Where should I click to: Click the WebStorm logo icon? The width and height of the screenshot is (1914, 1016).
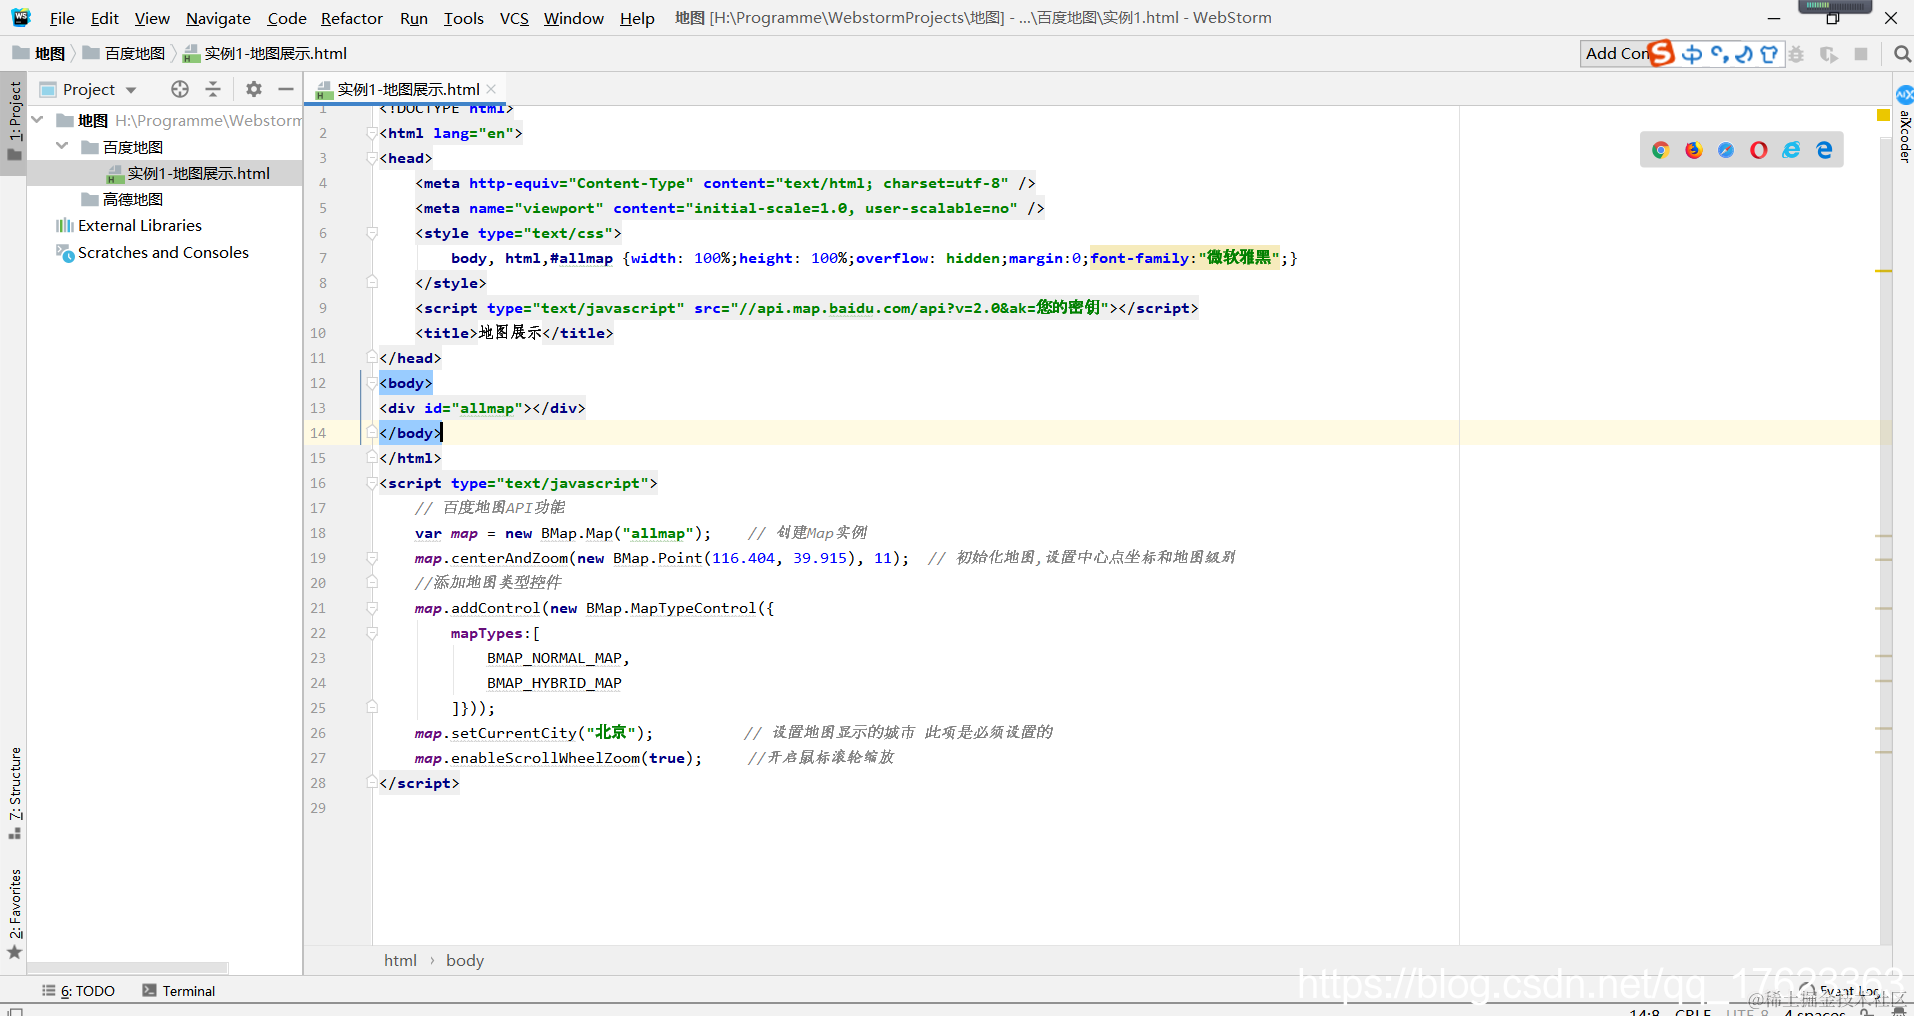click(21, 17)
